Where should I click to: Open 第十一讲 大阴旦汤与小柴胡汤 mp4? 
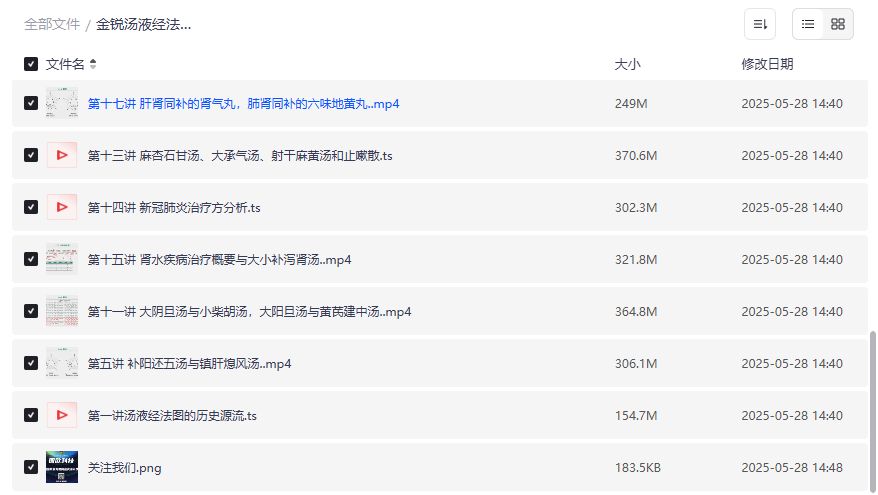point(249,312)
